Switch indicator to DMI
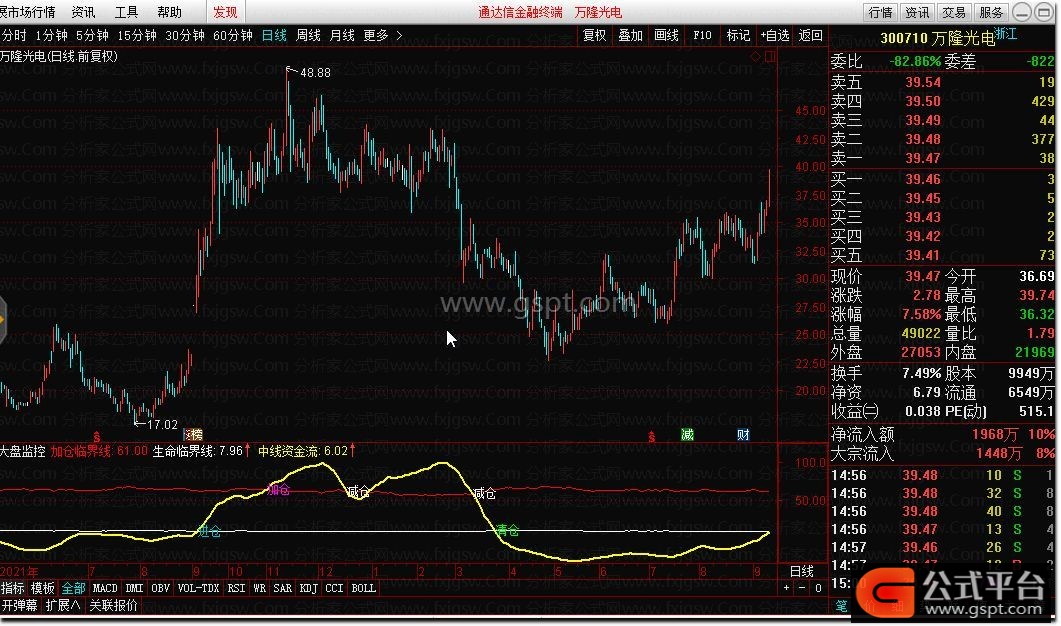This screenshot has height=626, width=1061. click(x=134, y=588)
